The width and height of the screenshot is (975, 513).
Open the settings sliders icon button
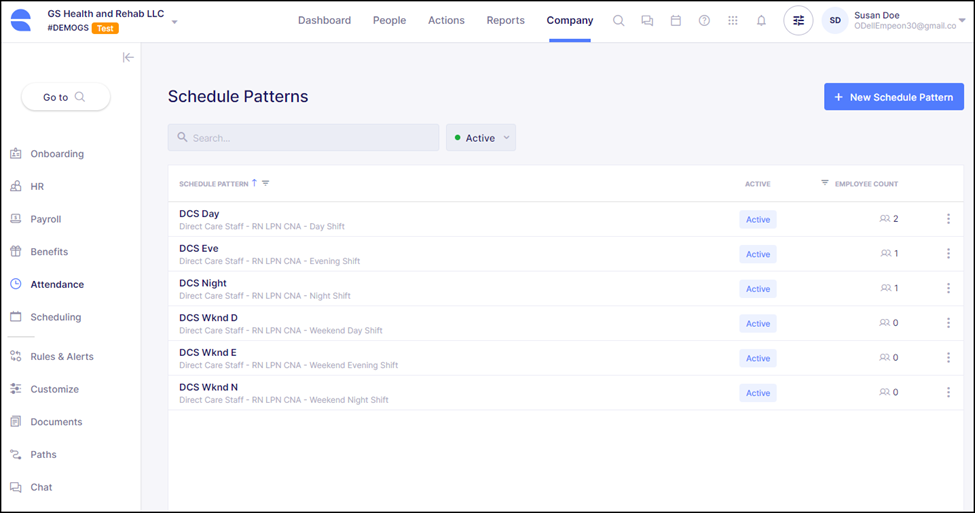(x=798, y=21)
